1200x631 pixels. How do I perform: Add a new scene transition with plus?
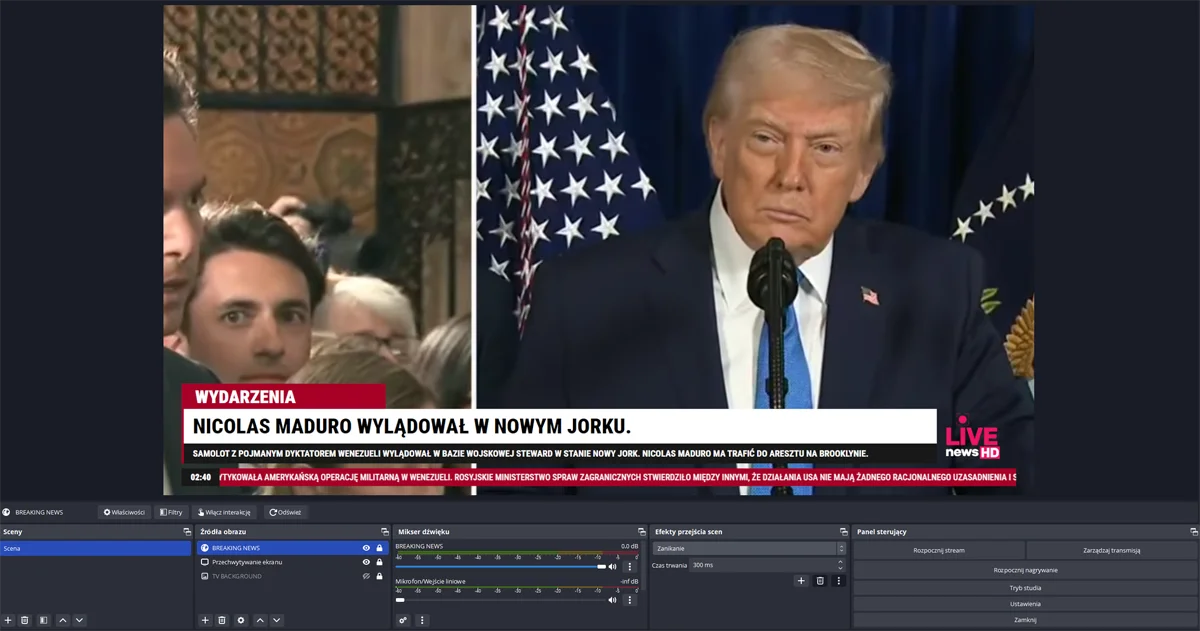coord(800,580)
